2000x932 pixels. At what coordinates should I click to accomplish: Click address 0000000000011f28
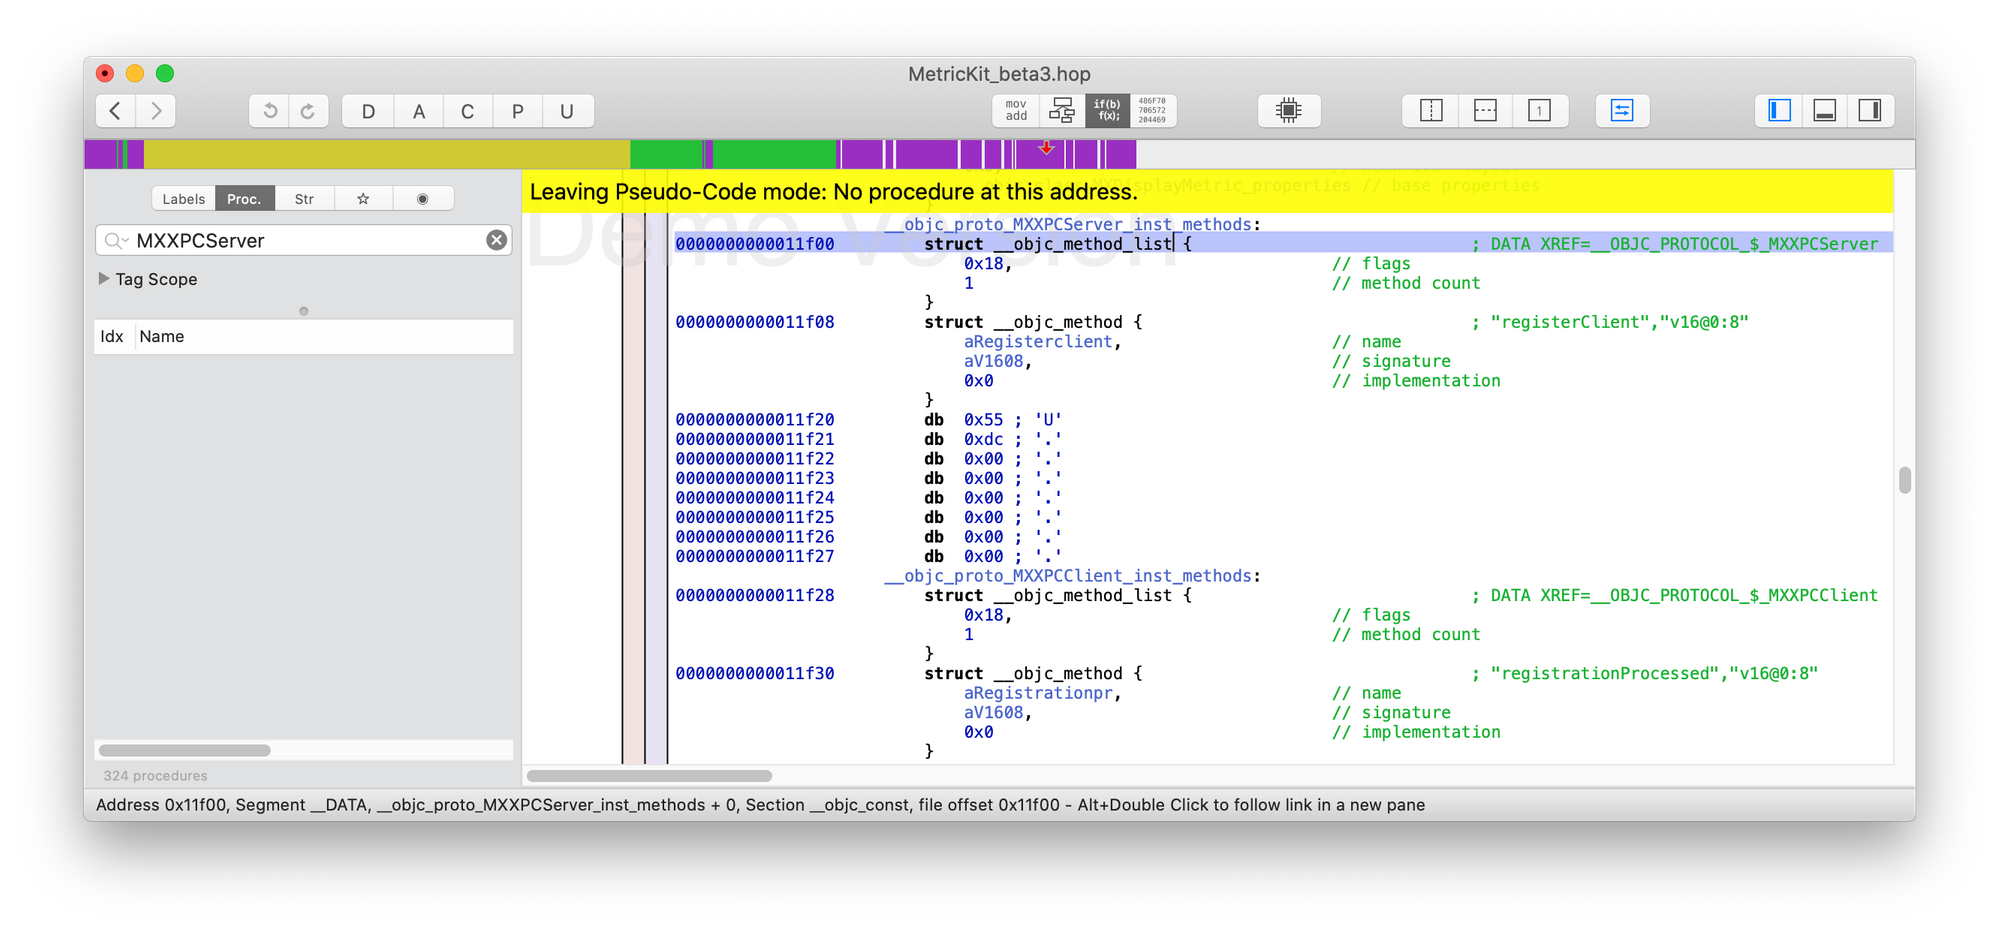pyautogui.click(x=755, y=596)
